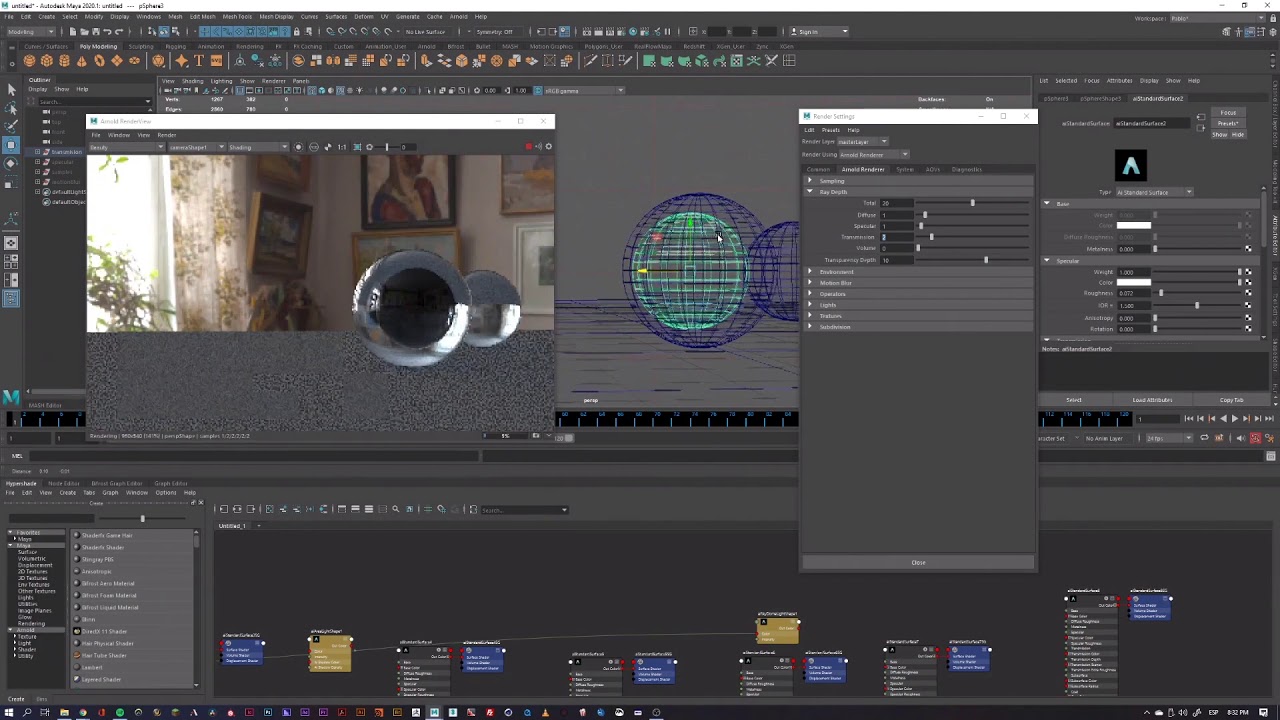Toggle the IOR map checker button
Viewport: 1280px width, 720px height.
1248,306
